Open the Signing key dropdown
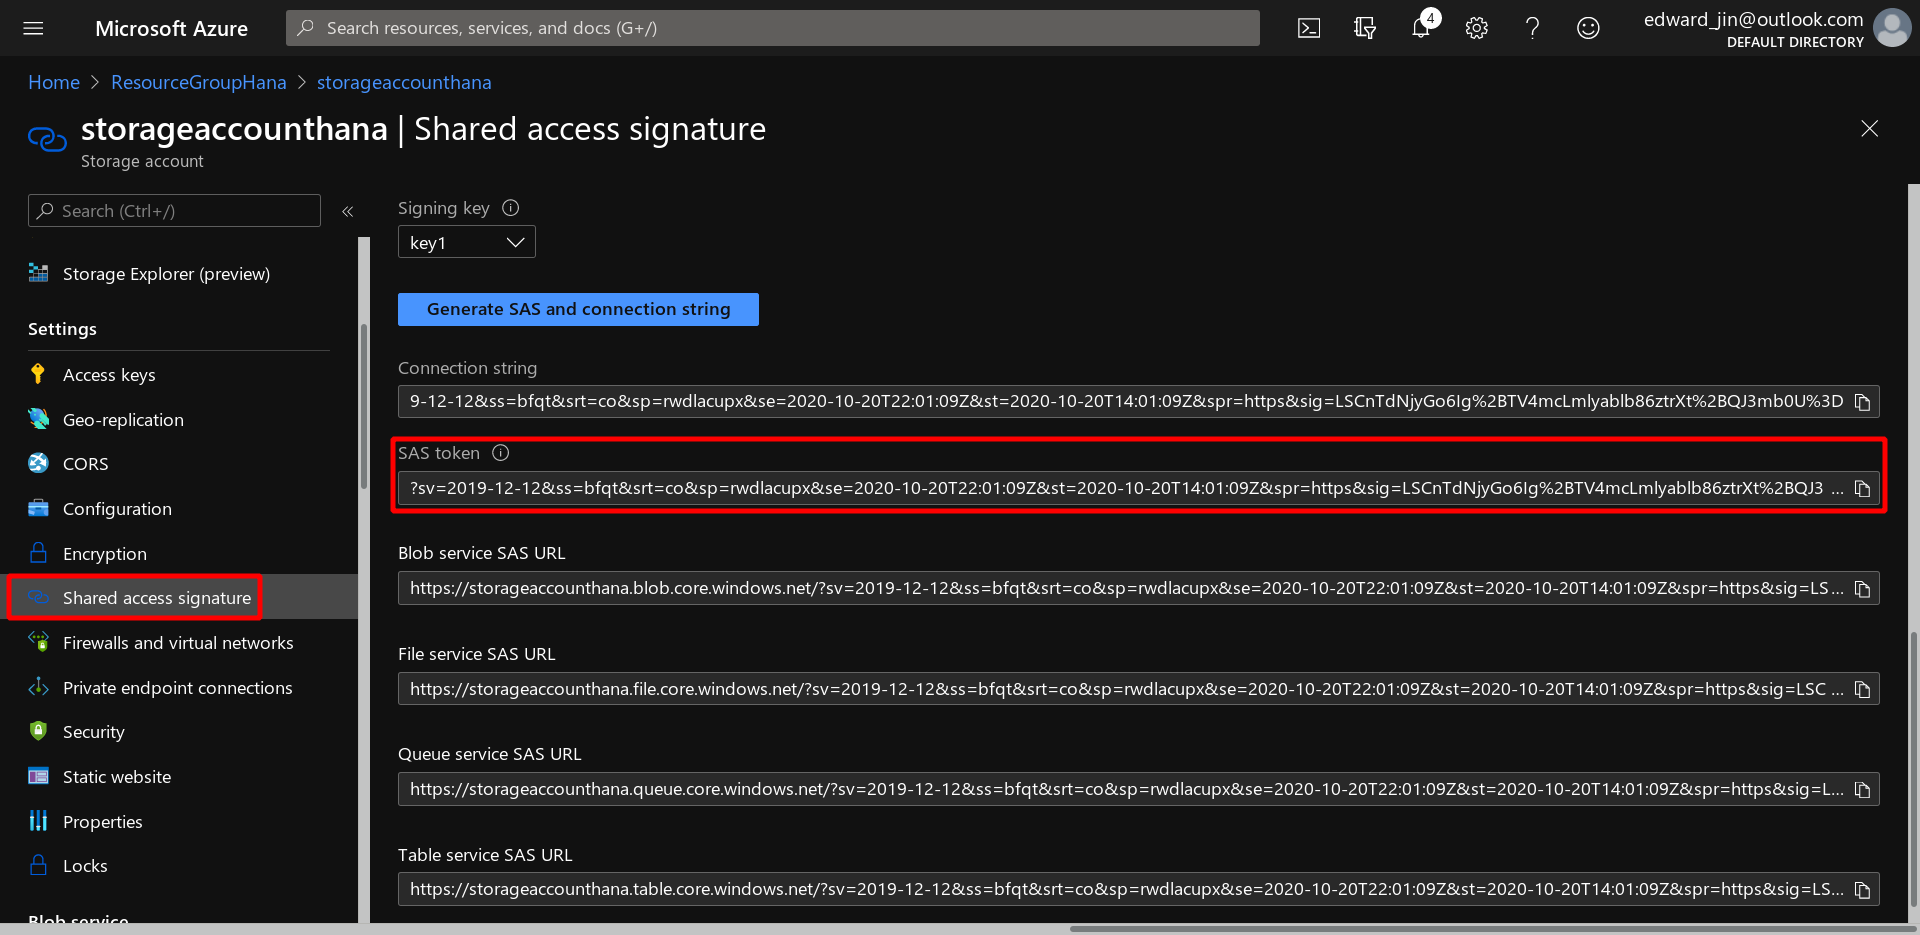The width and height of the screenshot is (1920, 935). tap(466, 242)
